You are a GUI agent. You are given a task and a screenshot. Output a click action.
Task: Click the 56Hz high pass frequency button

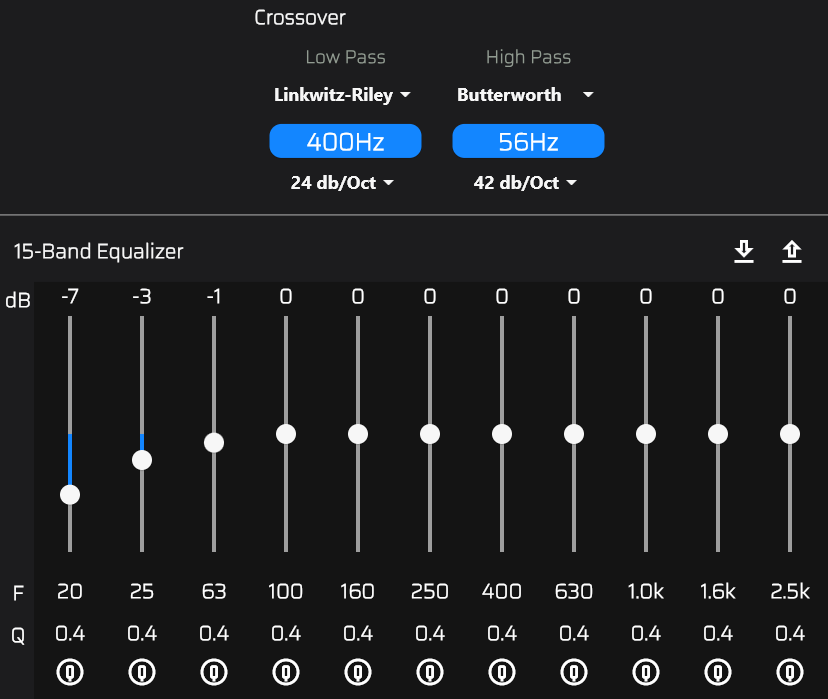pyautogui.click(x=528, y=141)
